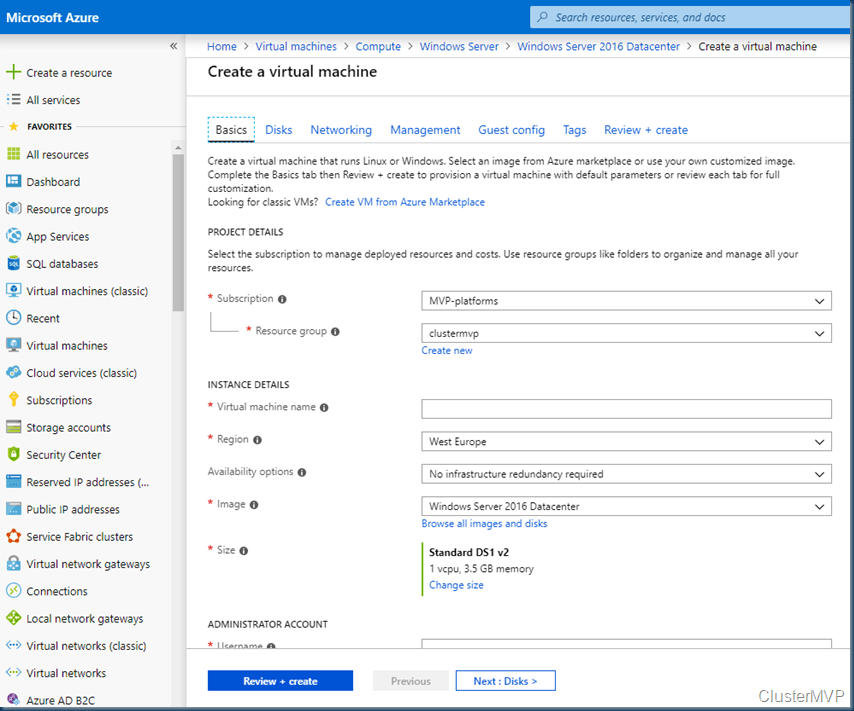Go to Home in breadcrumb
Viewport: 854px width, 711px height.
pyautogui.click(x=222, y=46)
